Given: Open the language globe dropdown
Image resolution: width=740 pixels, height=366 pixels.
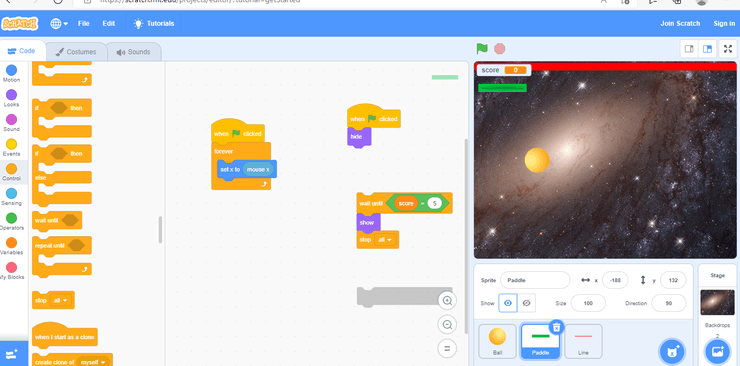Looking at the screenshot, I should pos(59,24).
